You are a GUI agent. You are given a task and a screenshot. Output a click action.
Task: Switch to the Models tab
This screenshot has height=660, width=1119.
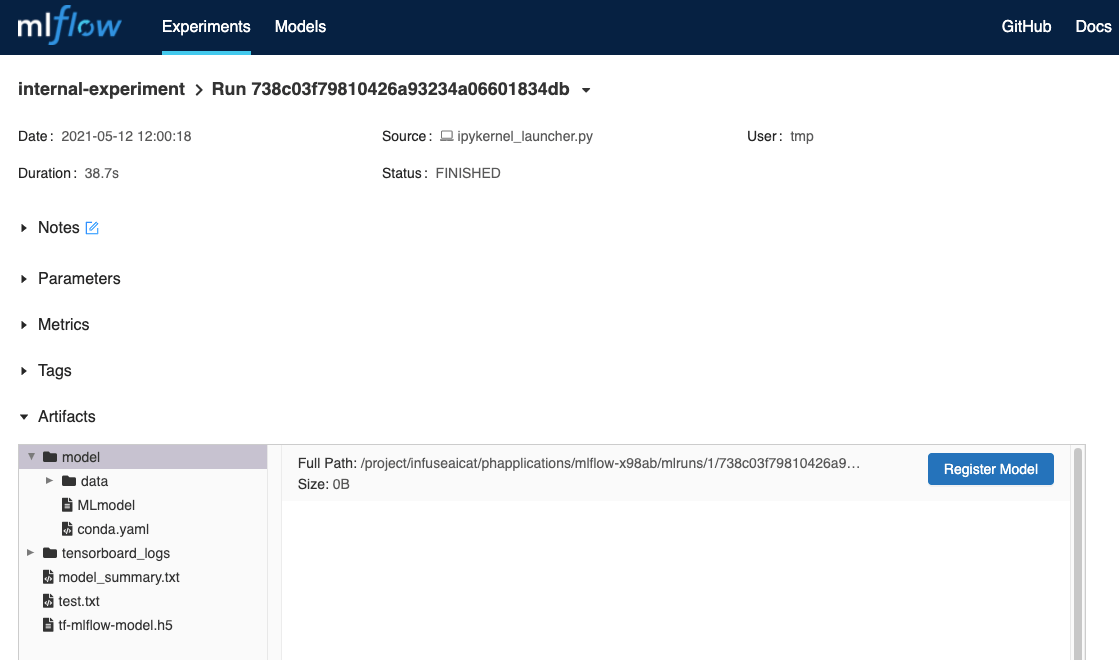300,26
